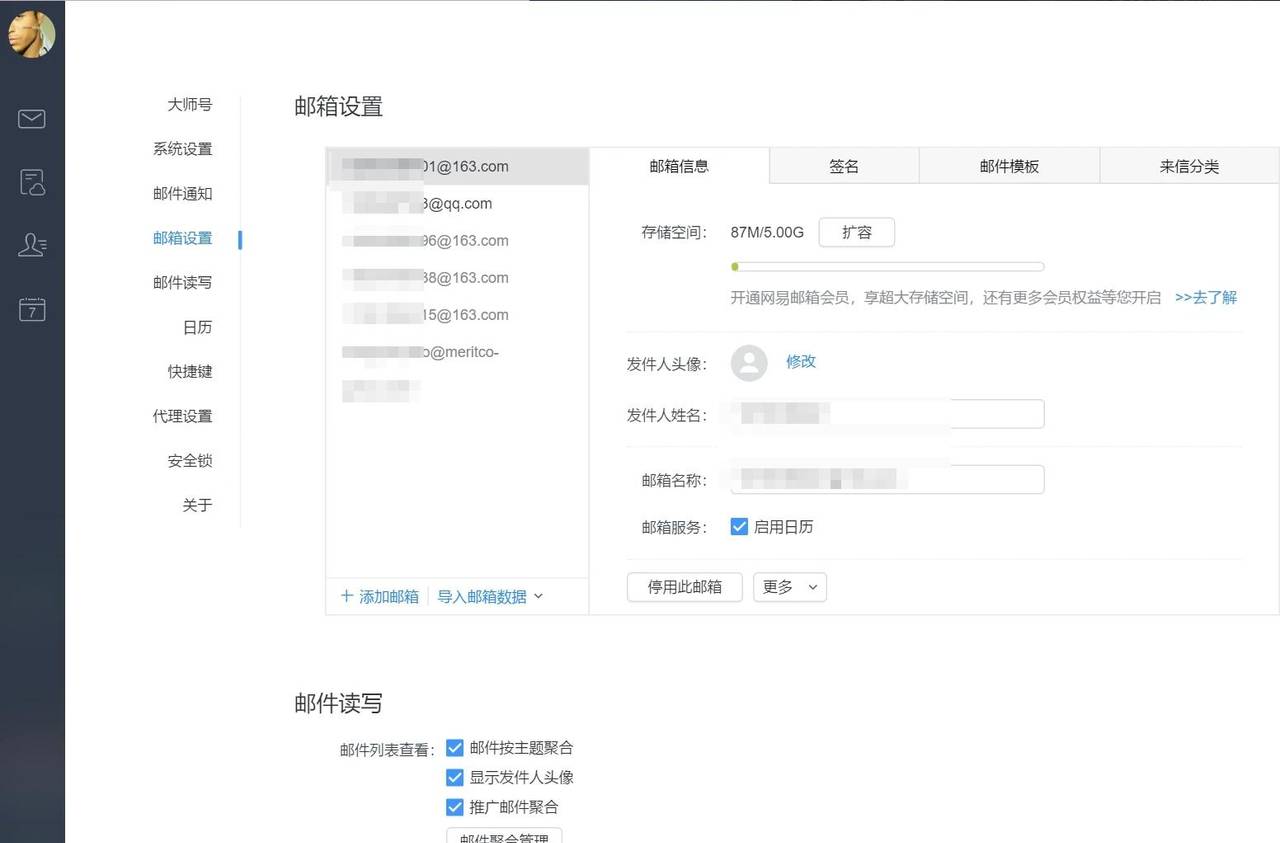This screenshot has height=843, width=1280.
Task: Uncheck 推广邮件聚合
Action: point(455,807)
